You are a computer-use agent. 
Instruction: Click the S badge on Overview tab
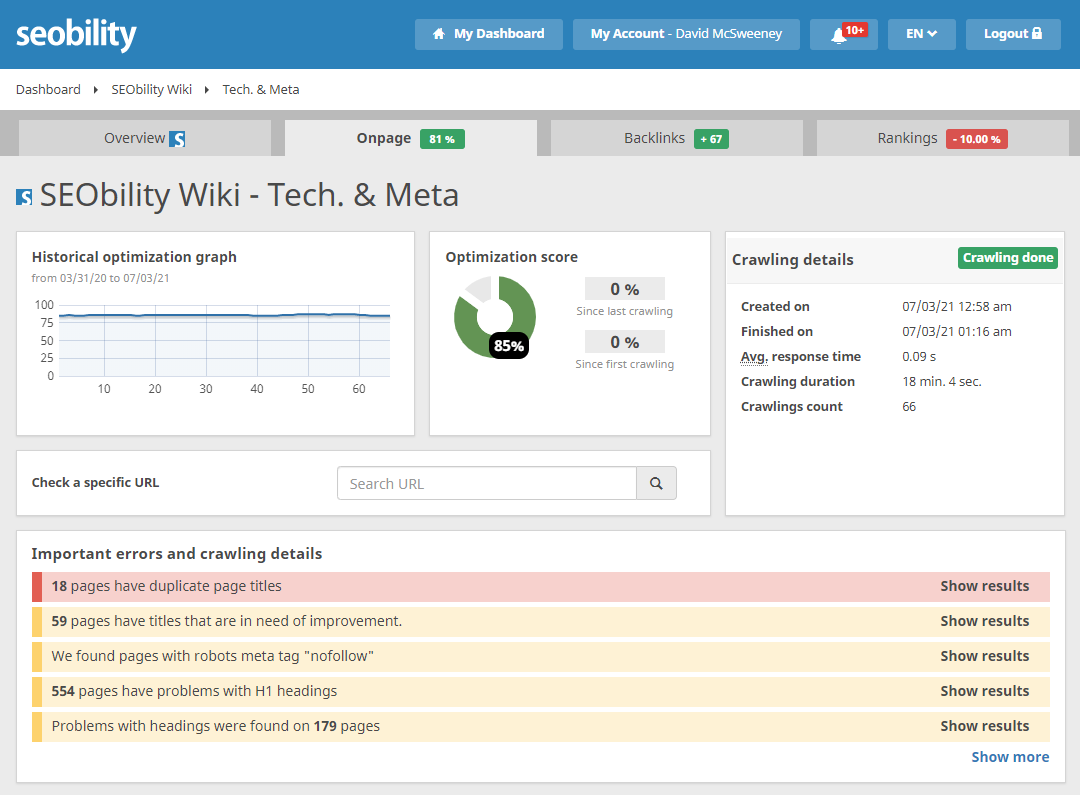177,139
